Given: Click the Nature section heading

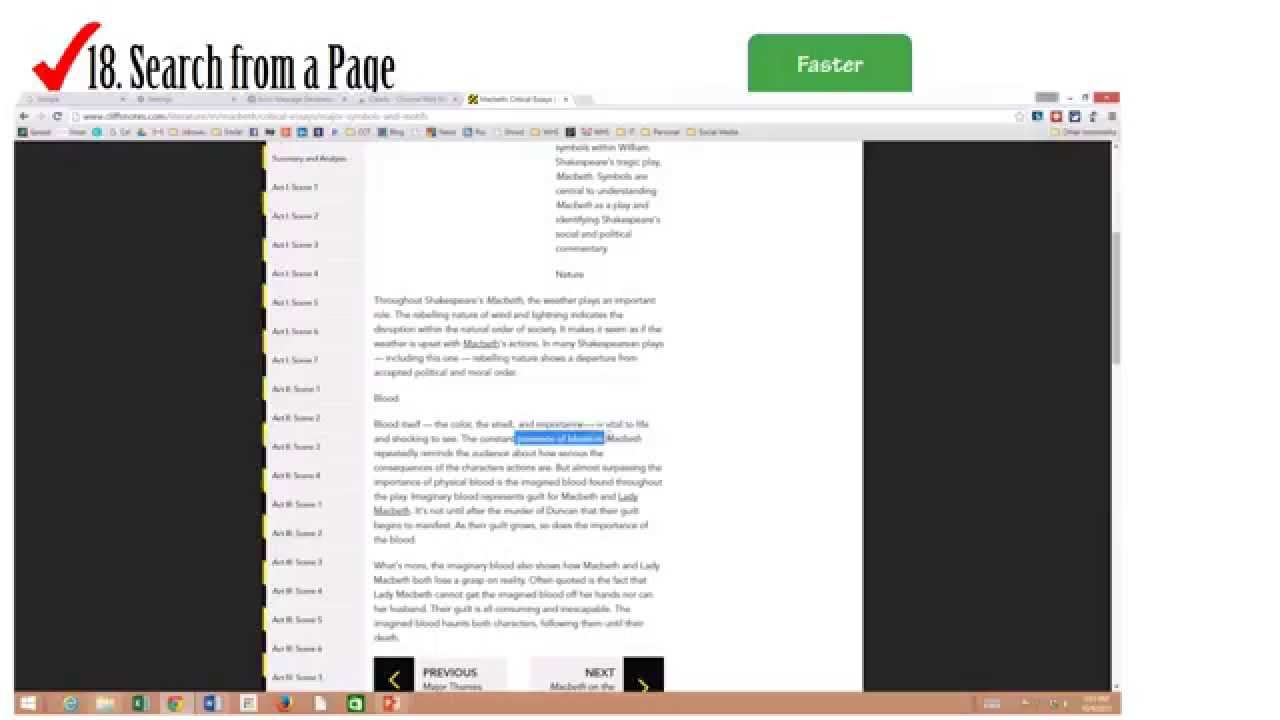Looking at the screenshot, I should click(569, 274).
